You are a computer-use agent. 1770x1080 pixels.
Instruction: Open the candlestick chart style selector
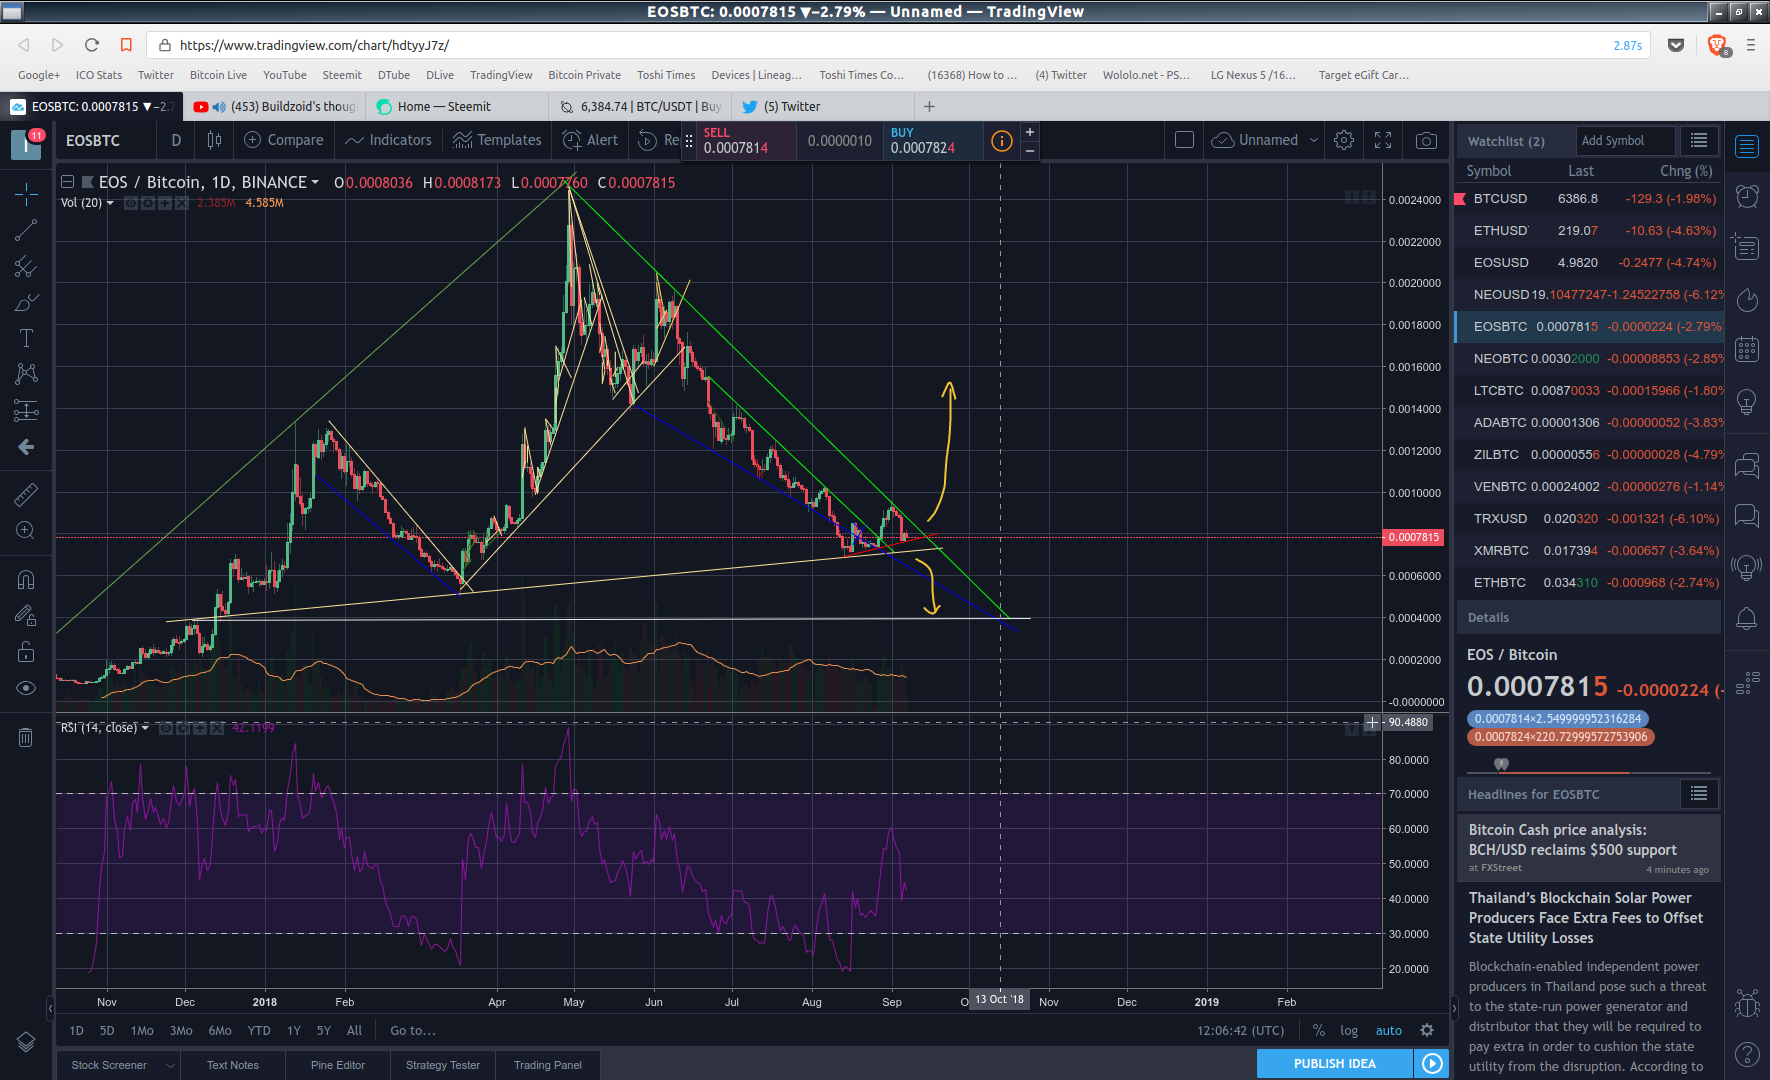click(x=214, y=140)
